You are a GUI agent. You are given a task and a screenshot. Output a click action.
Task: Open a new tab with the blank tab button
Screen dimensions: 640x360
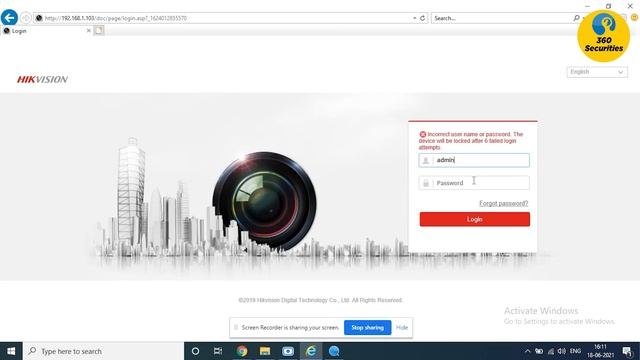pyautogui.click(x=99, y=31)
